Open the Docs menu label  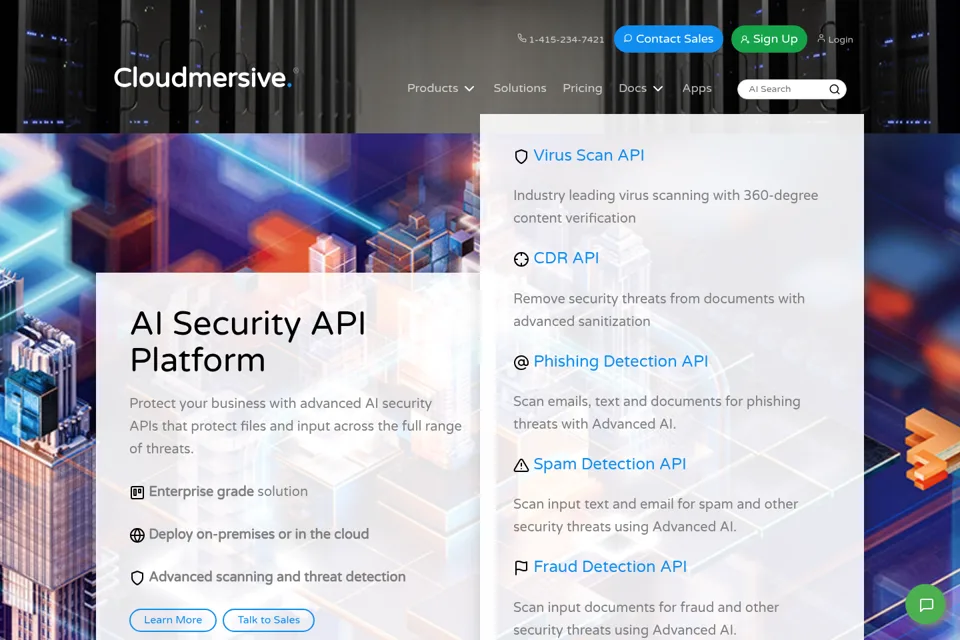(632, 88)
